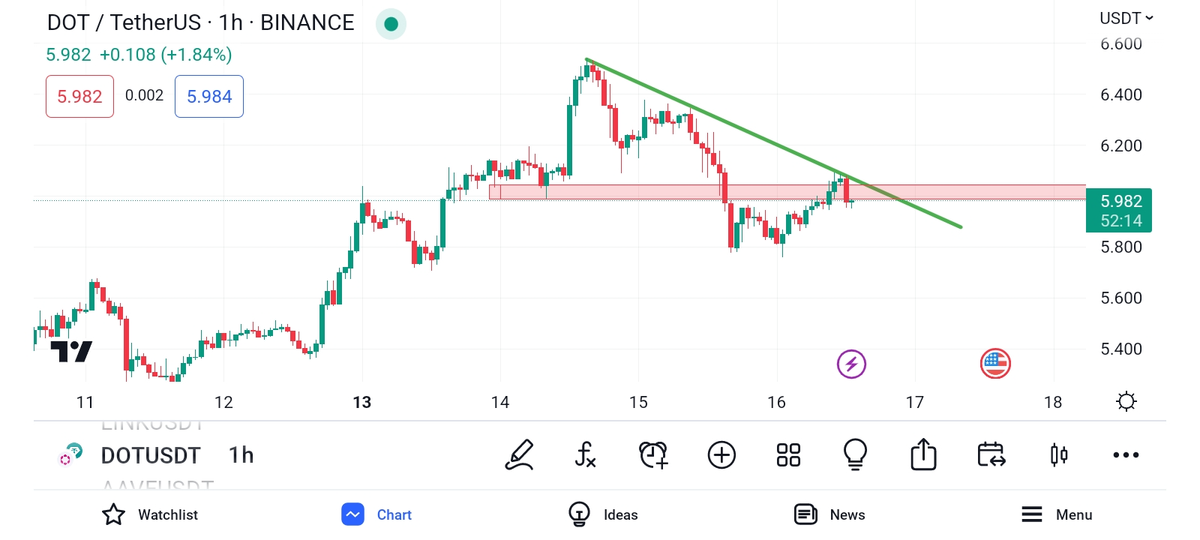Change the candlestick chart type icon
Viewport: 1200px width, 540px height.
click(1058, 455)
